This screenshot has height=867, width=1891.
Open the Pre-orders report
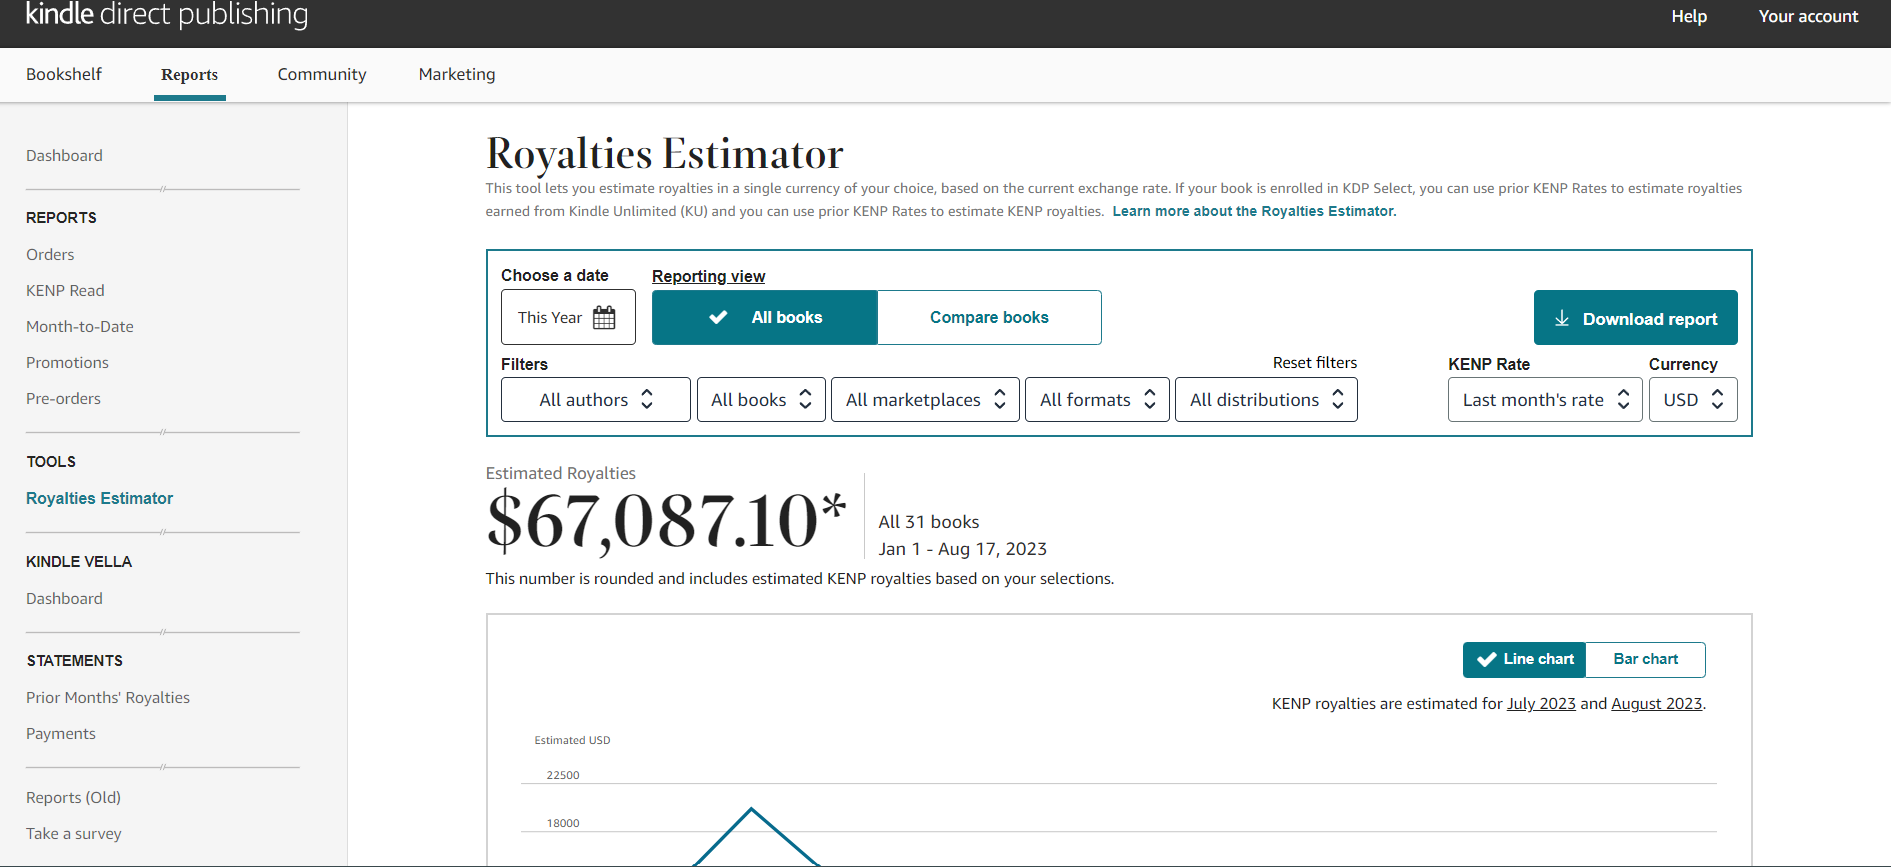pyautogui.click(x=63, y=398)
